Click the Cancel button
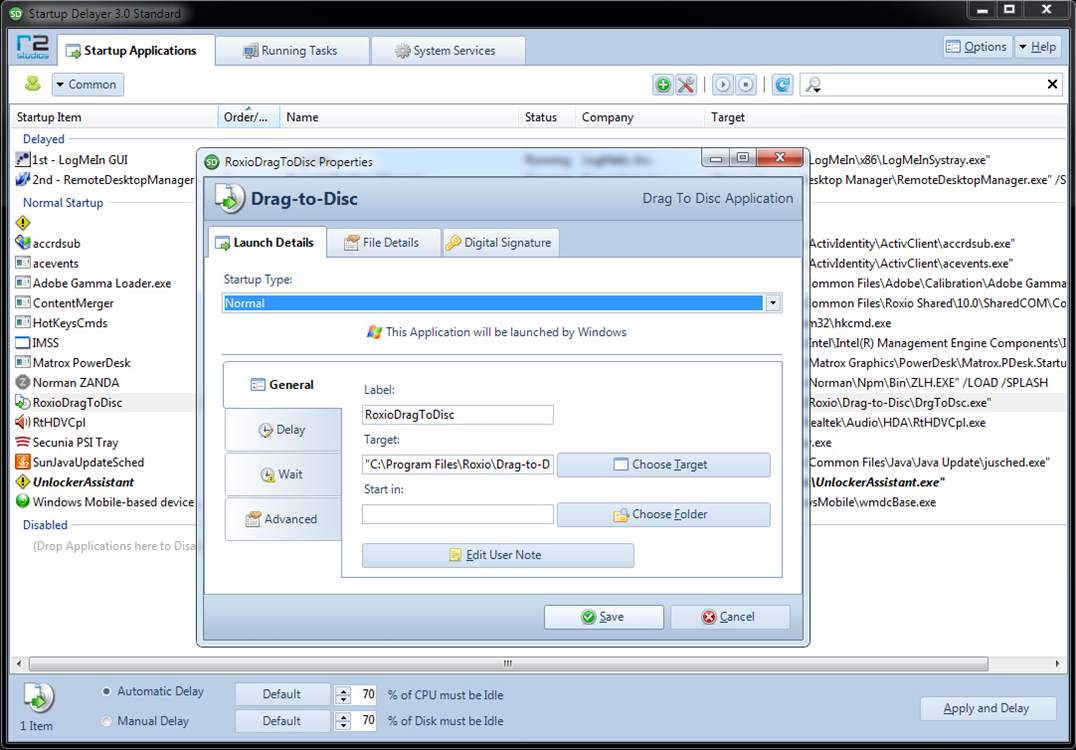Screen dimensions: 1076x750 coord(730,617)
